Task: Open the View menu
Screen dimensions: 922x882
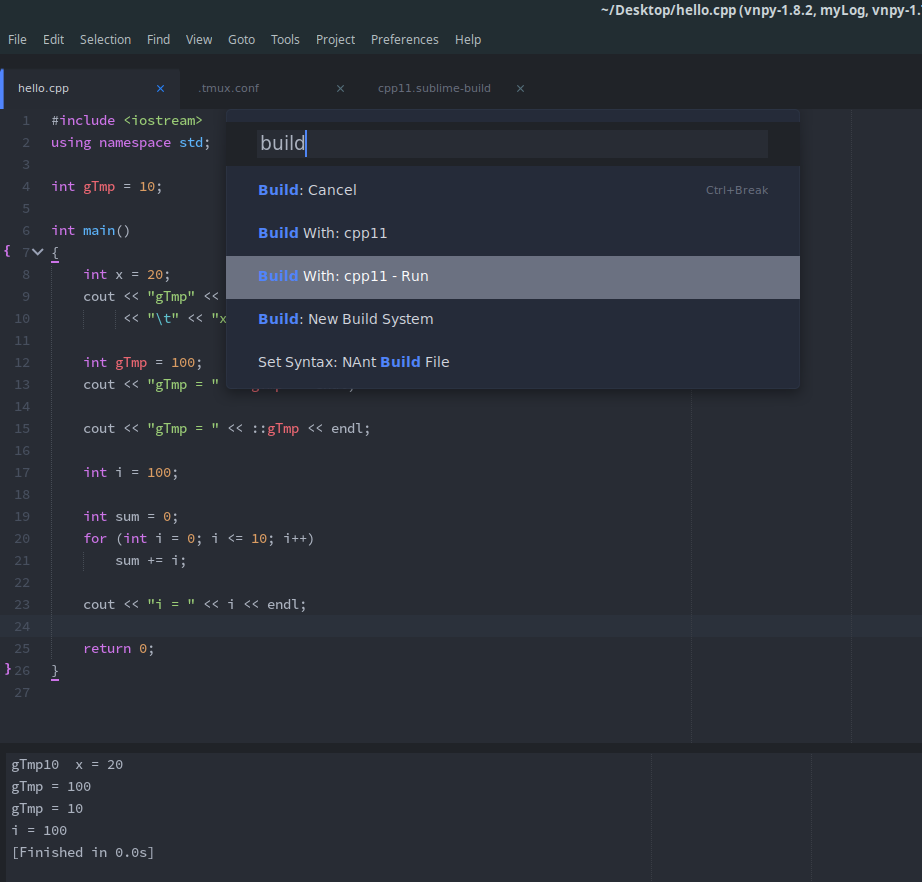Action: 199,39
